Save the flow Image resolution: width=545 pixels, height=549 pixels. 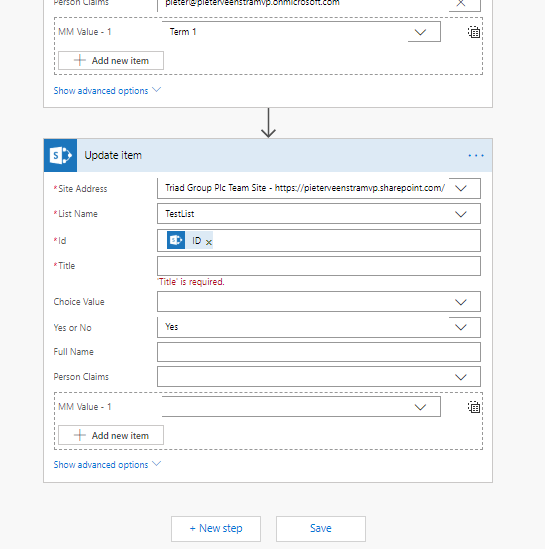321,528
